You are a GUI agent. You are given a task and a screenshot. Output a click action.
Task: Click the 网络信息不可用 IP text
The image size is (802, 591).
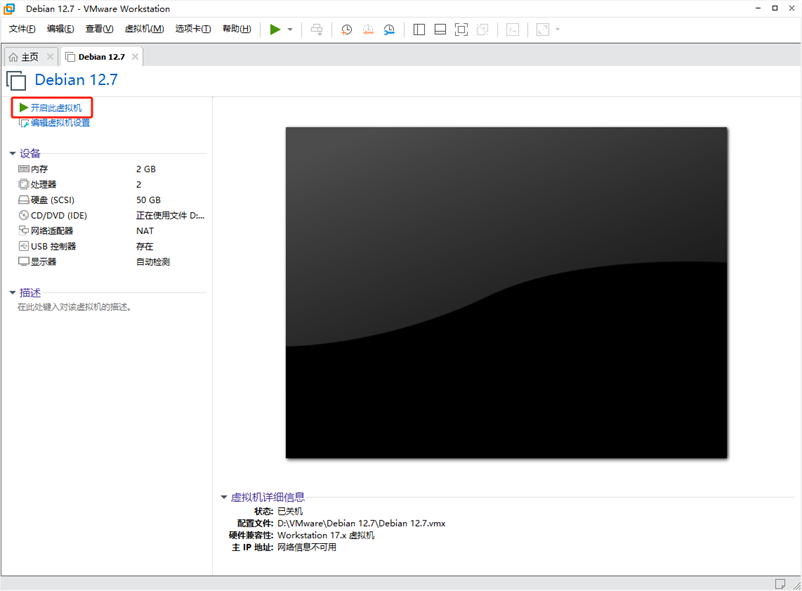click(307, 547)
